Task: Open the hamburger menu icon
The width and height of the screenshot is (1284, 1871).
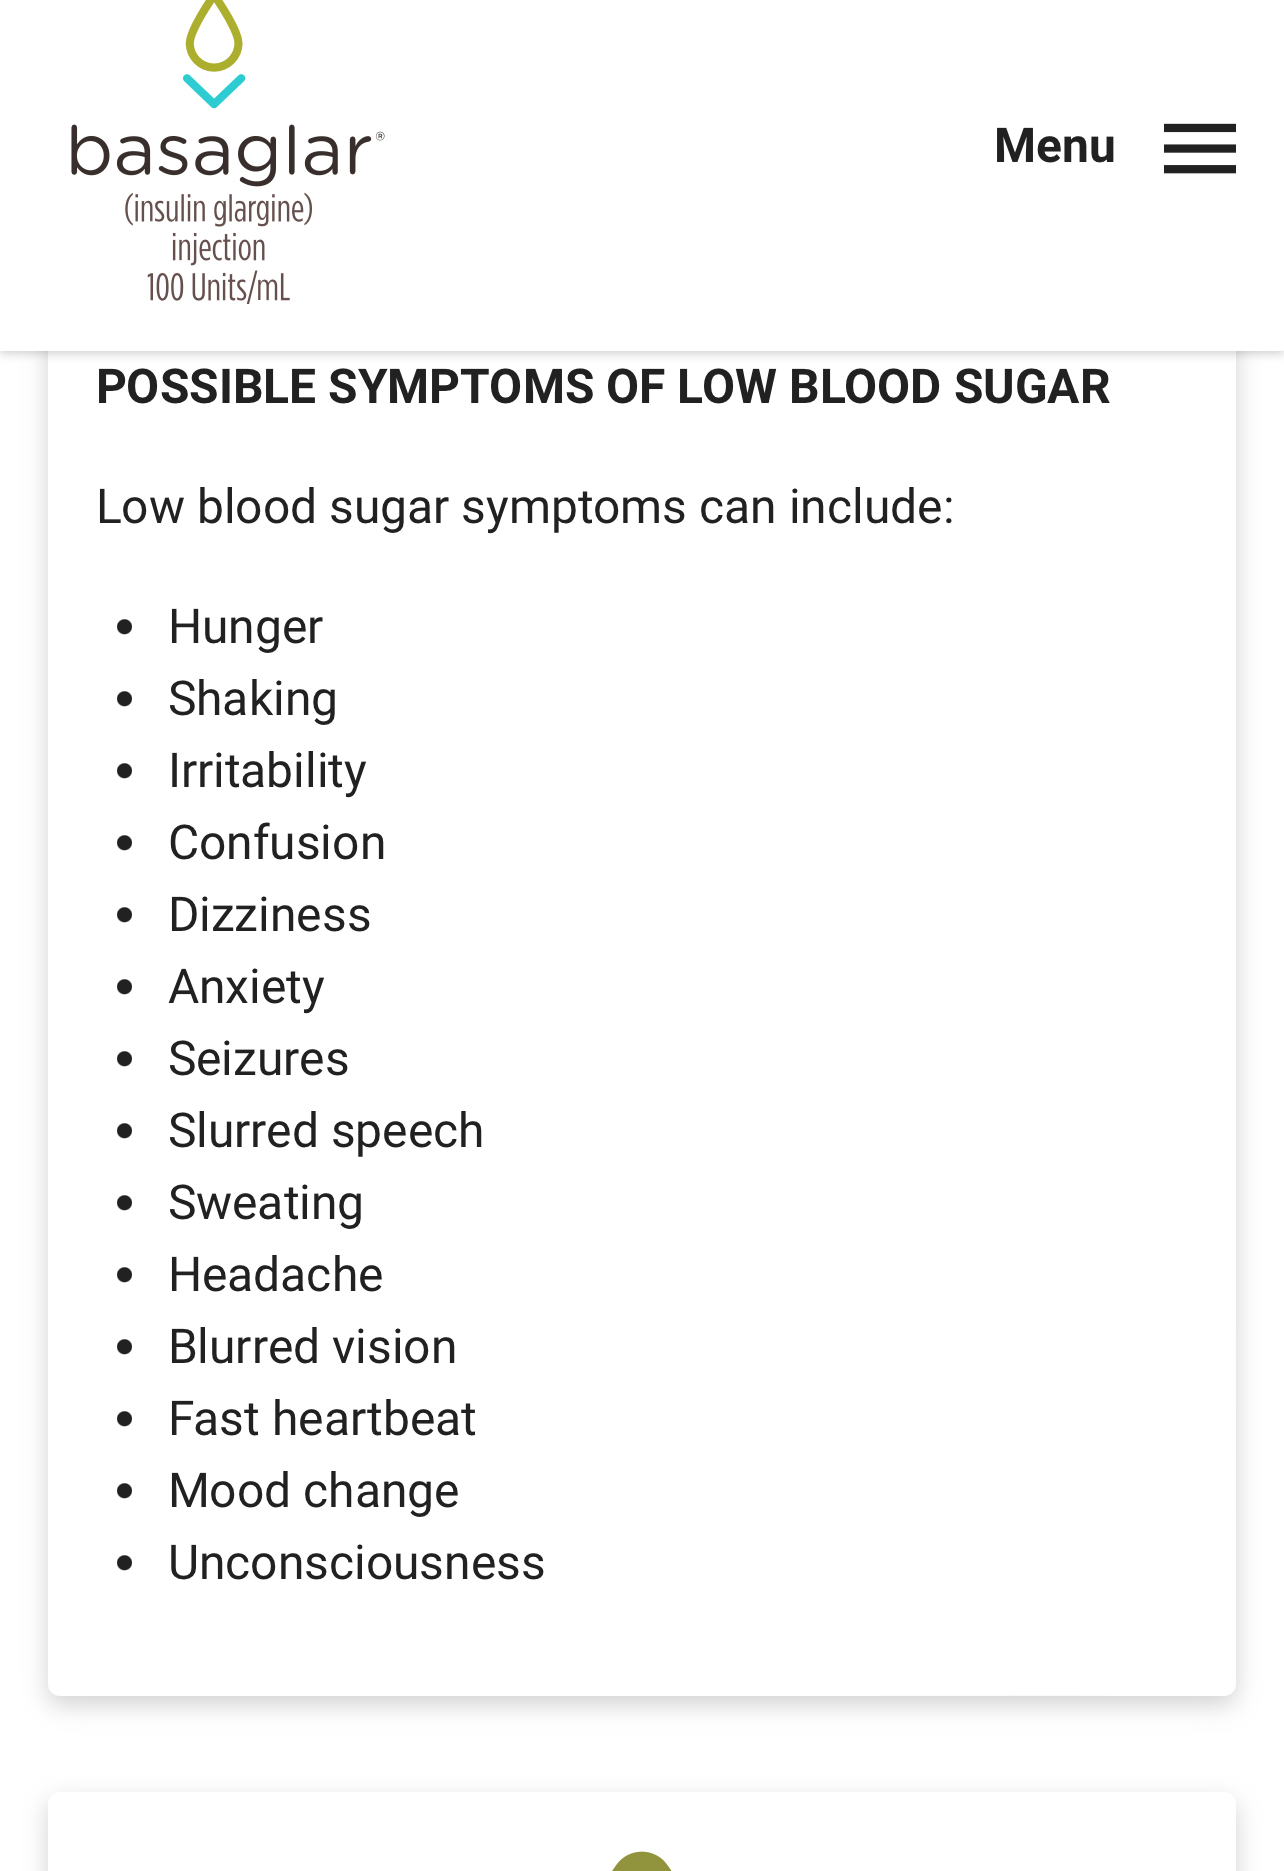Action: (x=1199, y=148)
